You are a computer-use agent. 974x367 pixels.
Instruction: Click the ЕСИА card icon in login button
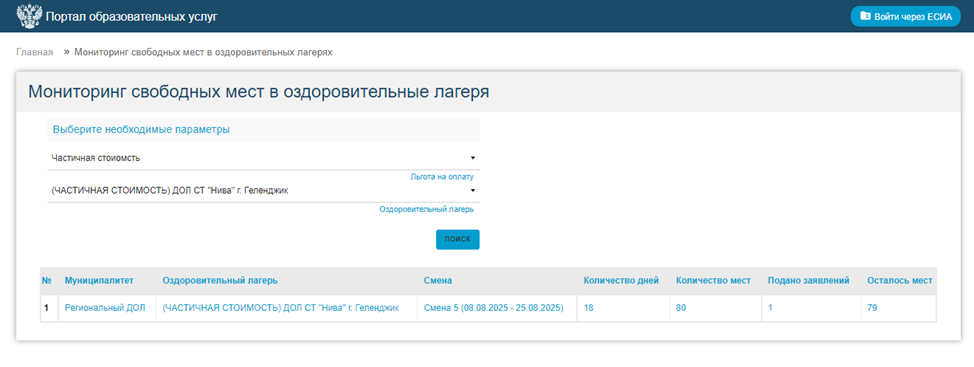865,17
